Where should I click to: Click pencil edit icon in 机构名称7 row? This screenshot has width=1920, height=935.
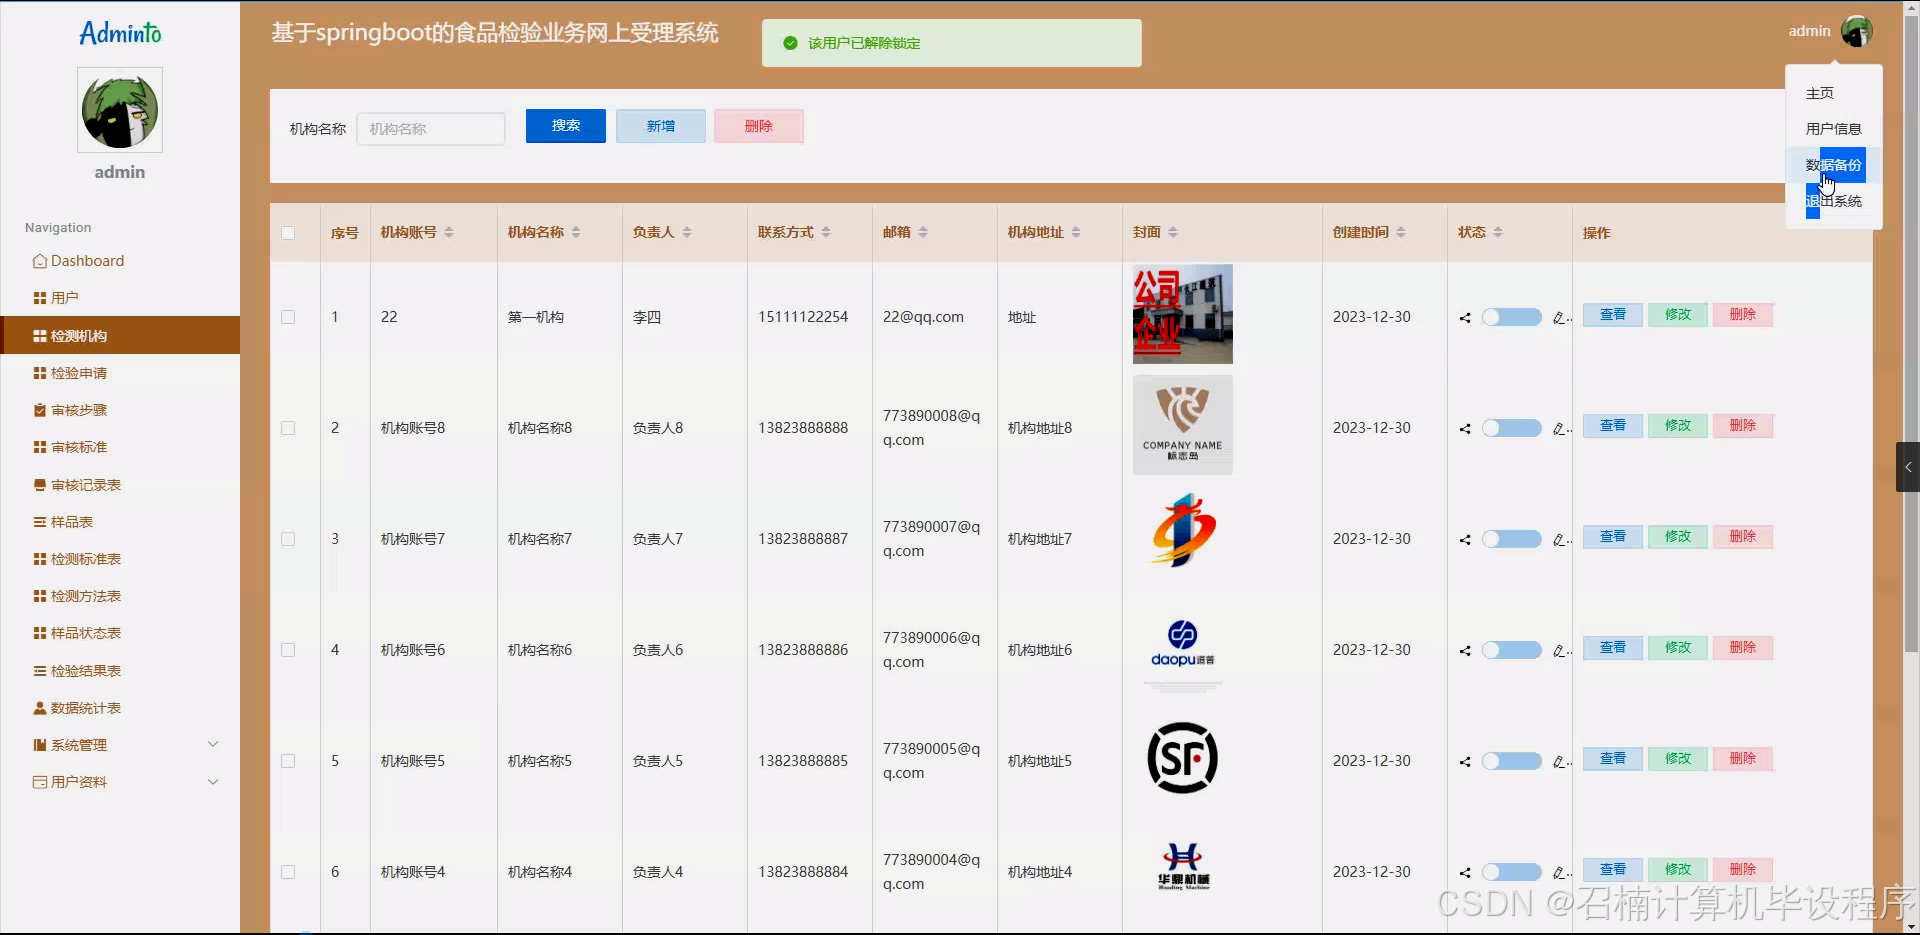tap(1559, 540)
